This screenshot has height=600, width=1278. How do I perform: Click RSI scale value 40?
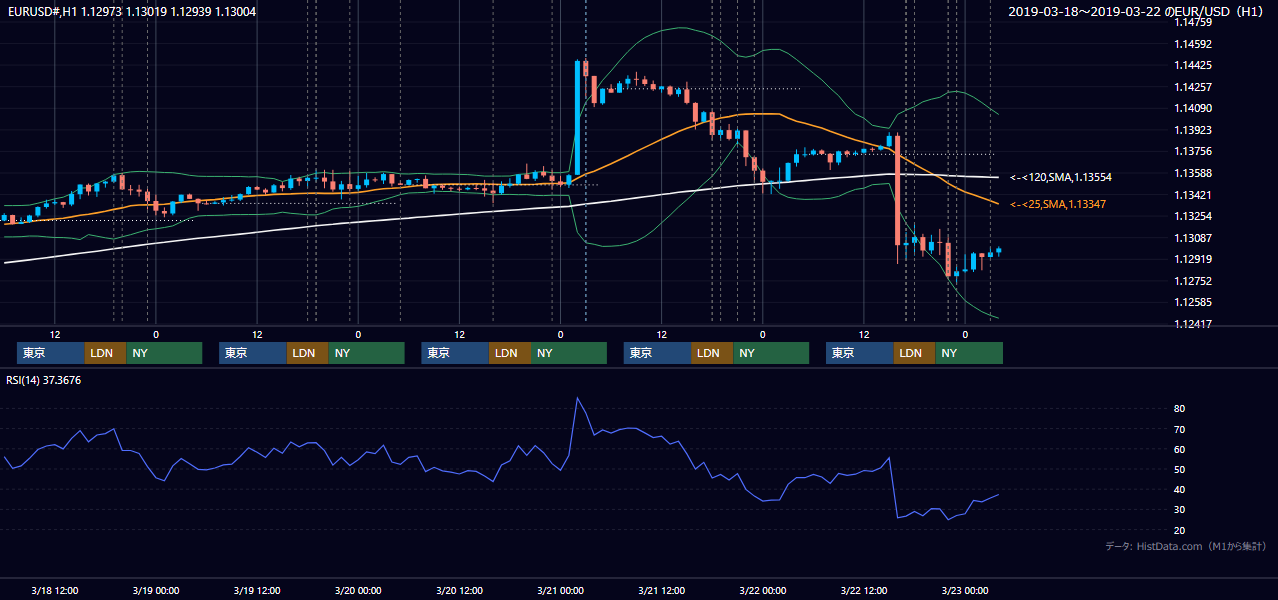click(1180, 489)
